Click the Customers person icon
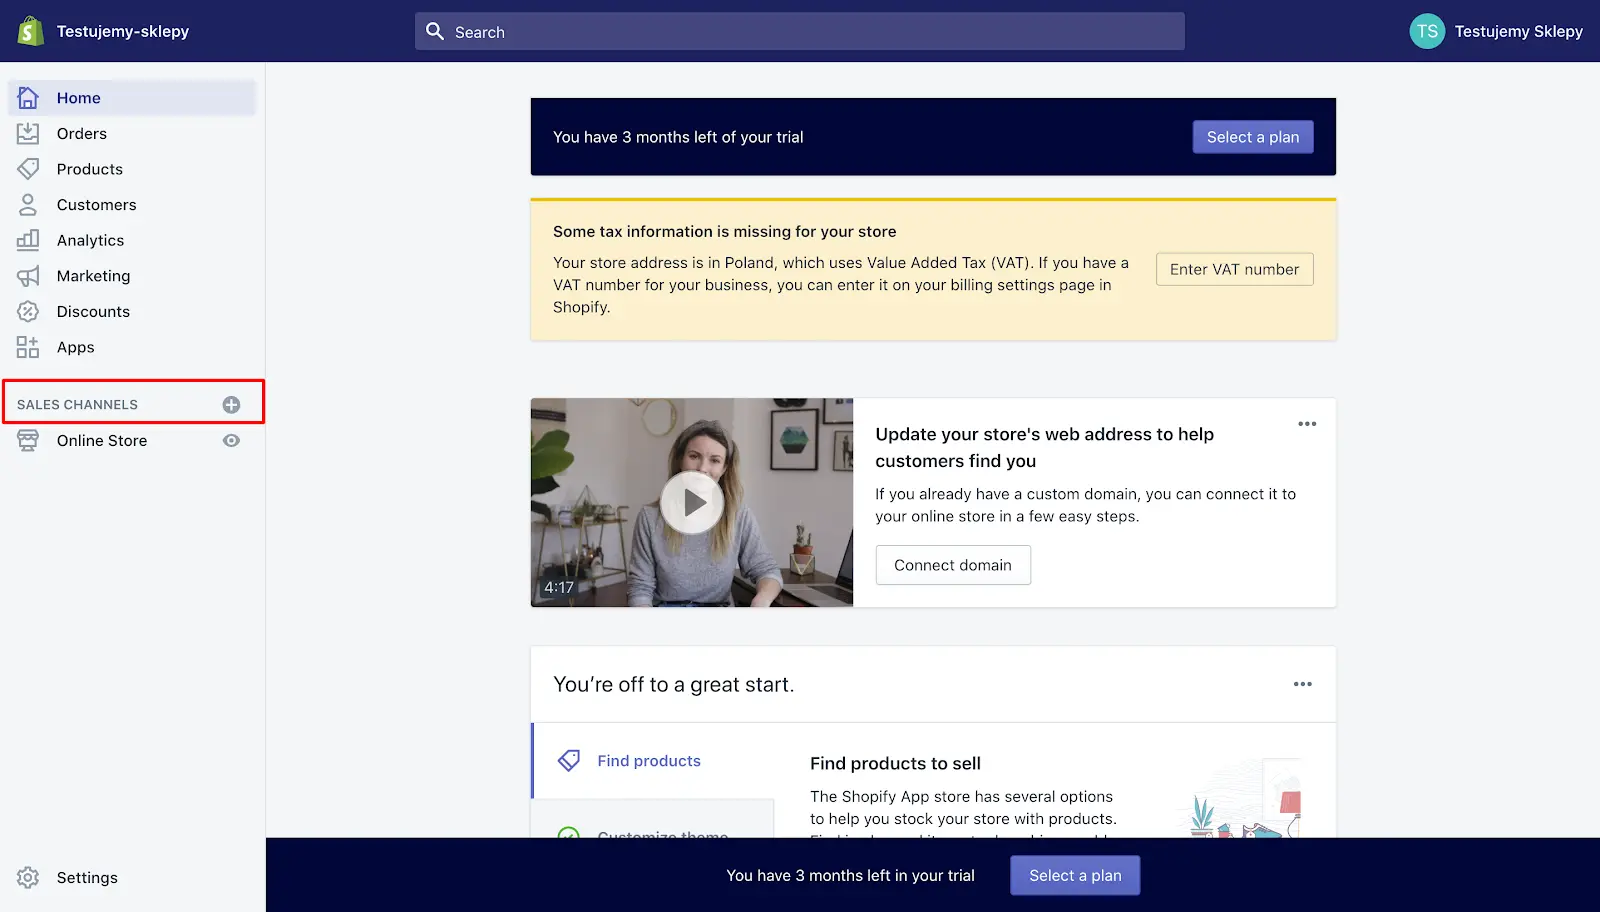The width and height of the screenshot is (1600, 912). pos(28,205)
